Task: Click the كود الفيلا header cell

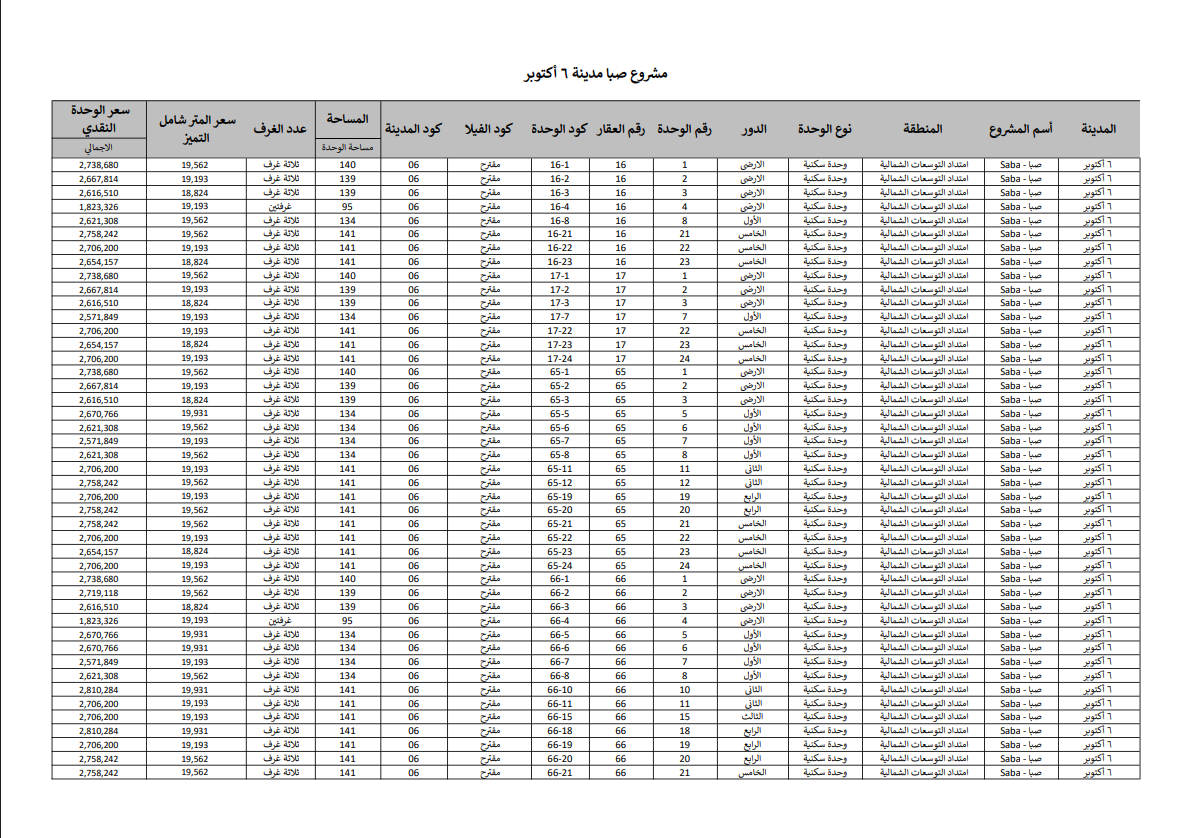Action: tap(489, 129)
